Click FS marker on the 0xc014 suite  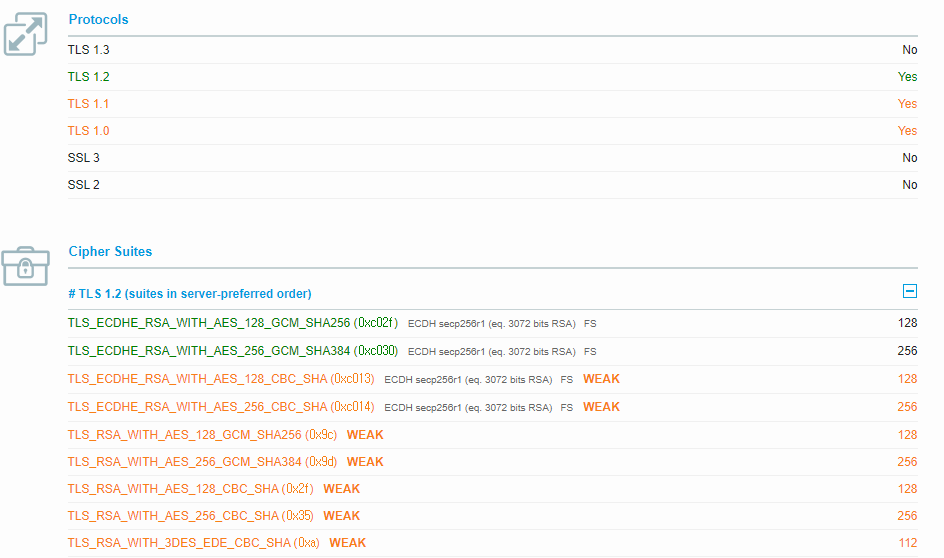tap(567, 408)
